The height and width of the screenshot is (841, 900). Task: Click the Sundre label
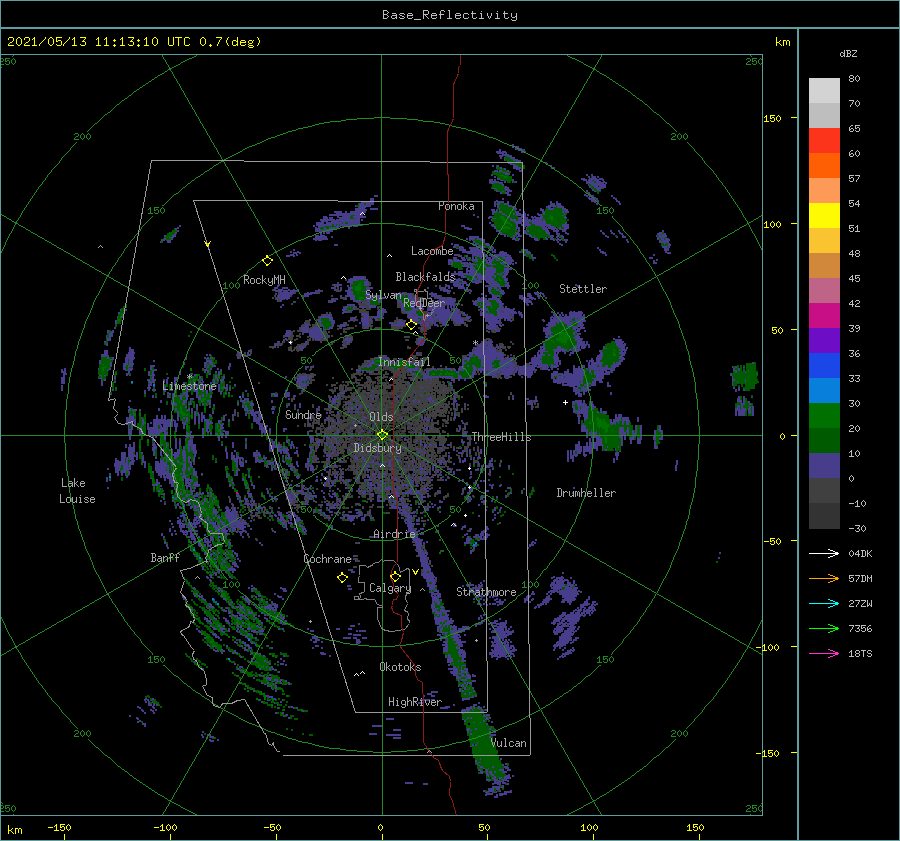[303, 415]
